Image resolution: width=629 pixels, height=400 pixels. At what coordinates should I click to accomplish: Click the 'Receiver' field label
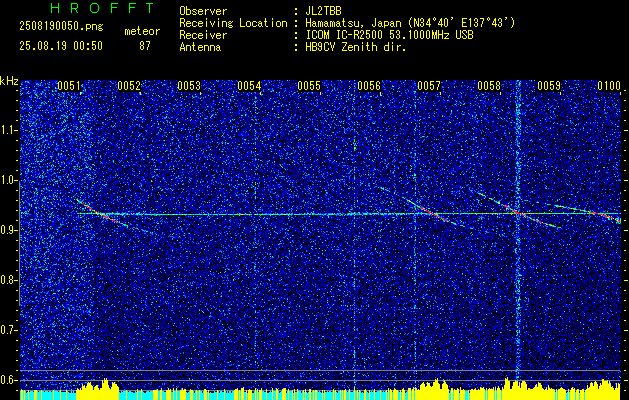(203, 35)
